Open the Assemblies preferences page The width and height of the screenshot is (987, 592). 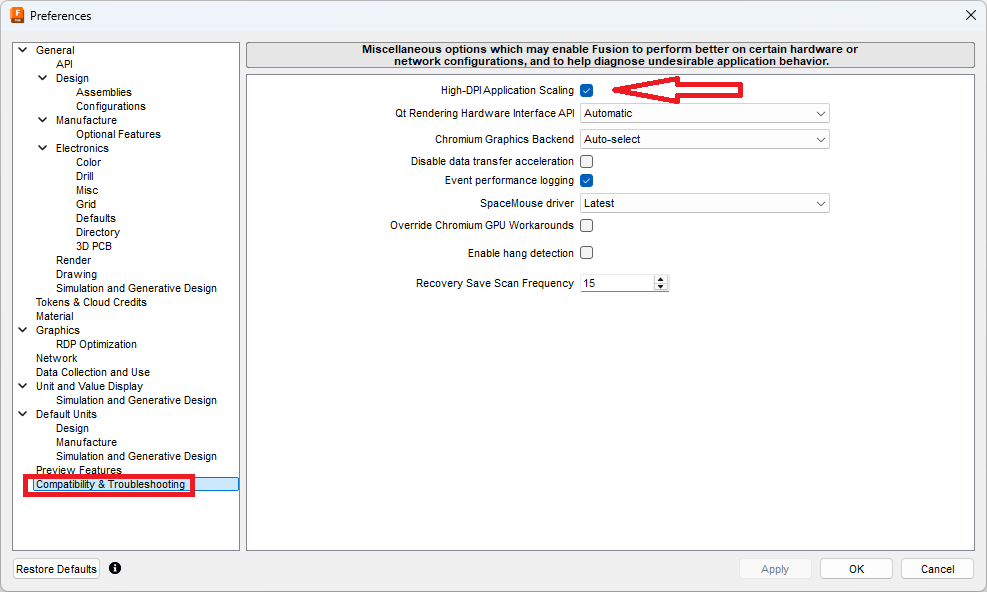104,92
